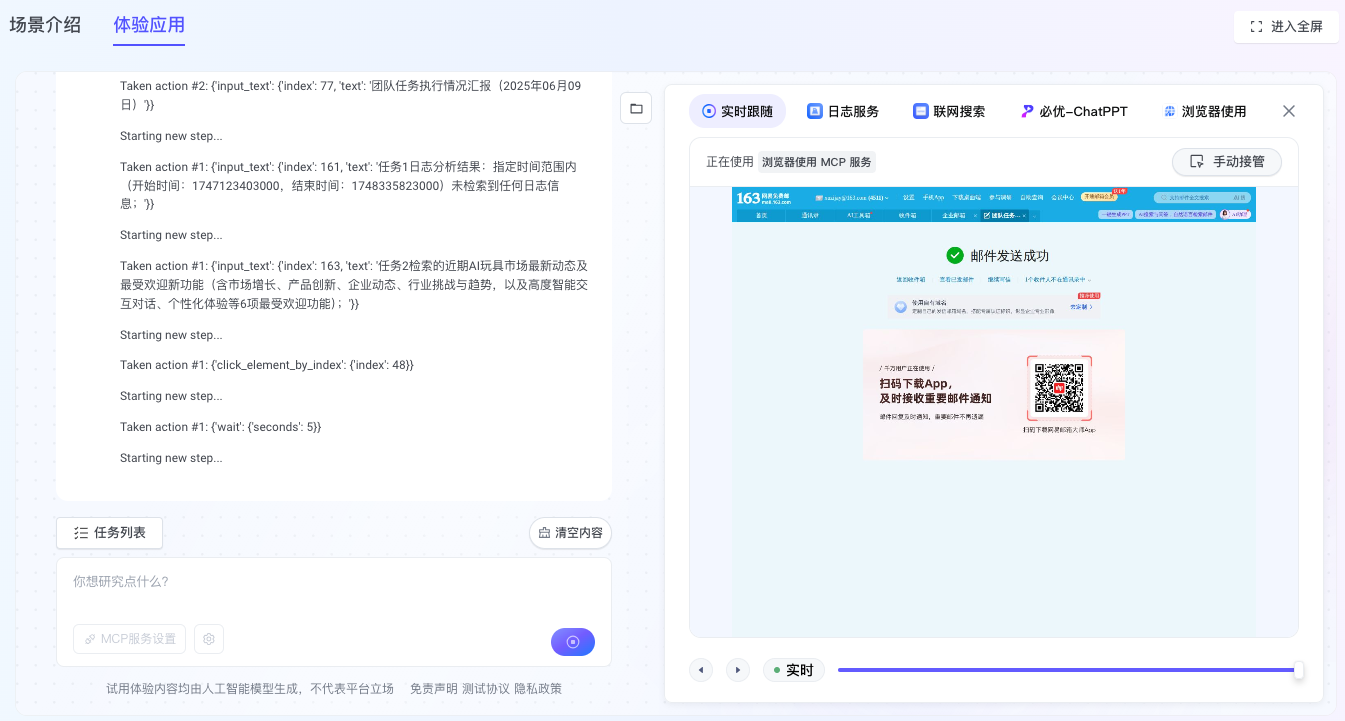1345x721 pixels.
Task: Select the 浏览器使用 tab
Action: pos(1204,111)
